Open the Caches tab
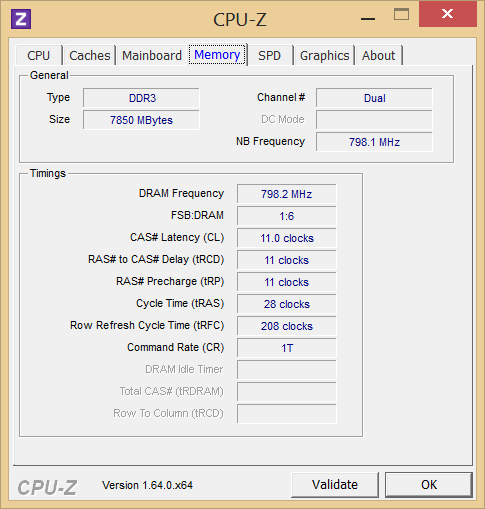The width and height of the screenshot is (485, 509). click(90, 55)
